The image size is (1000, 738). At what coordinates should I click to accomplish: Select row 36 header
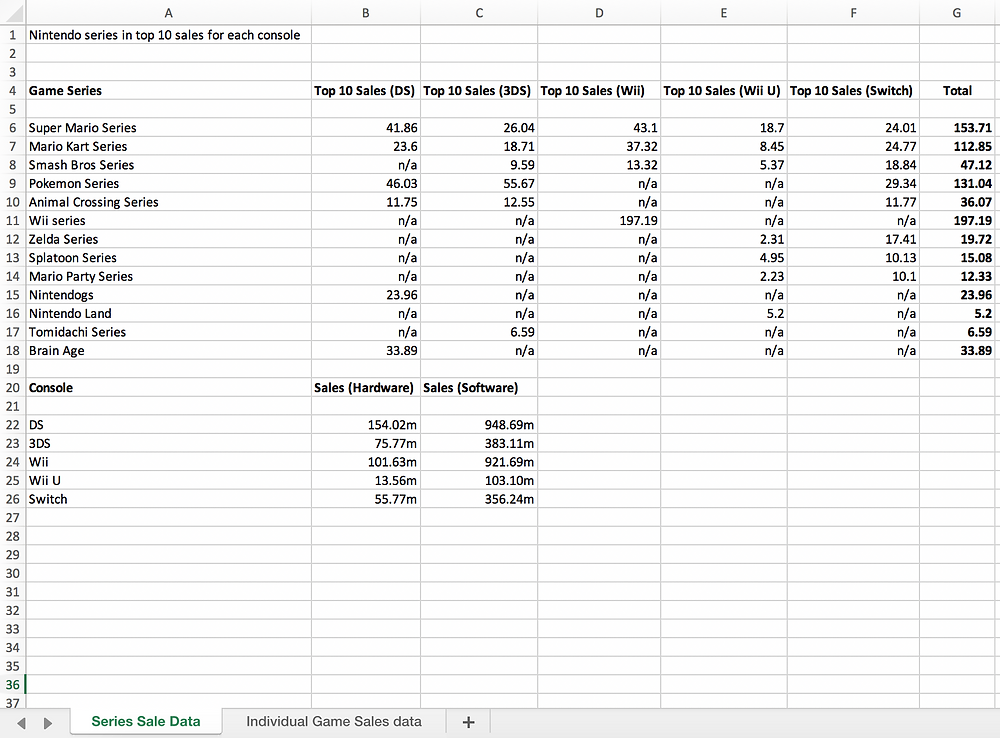pos(13,684)
